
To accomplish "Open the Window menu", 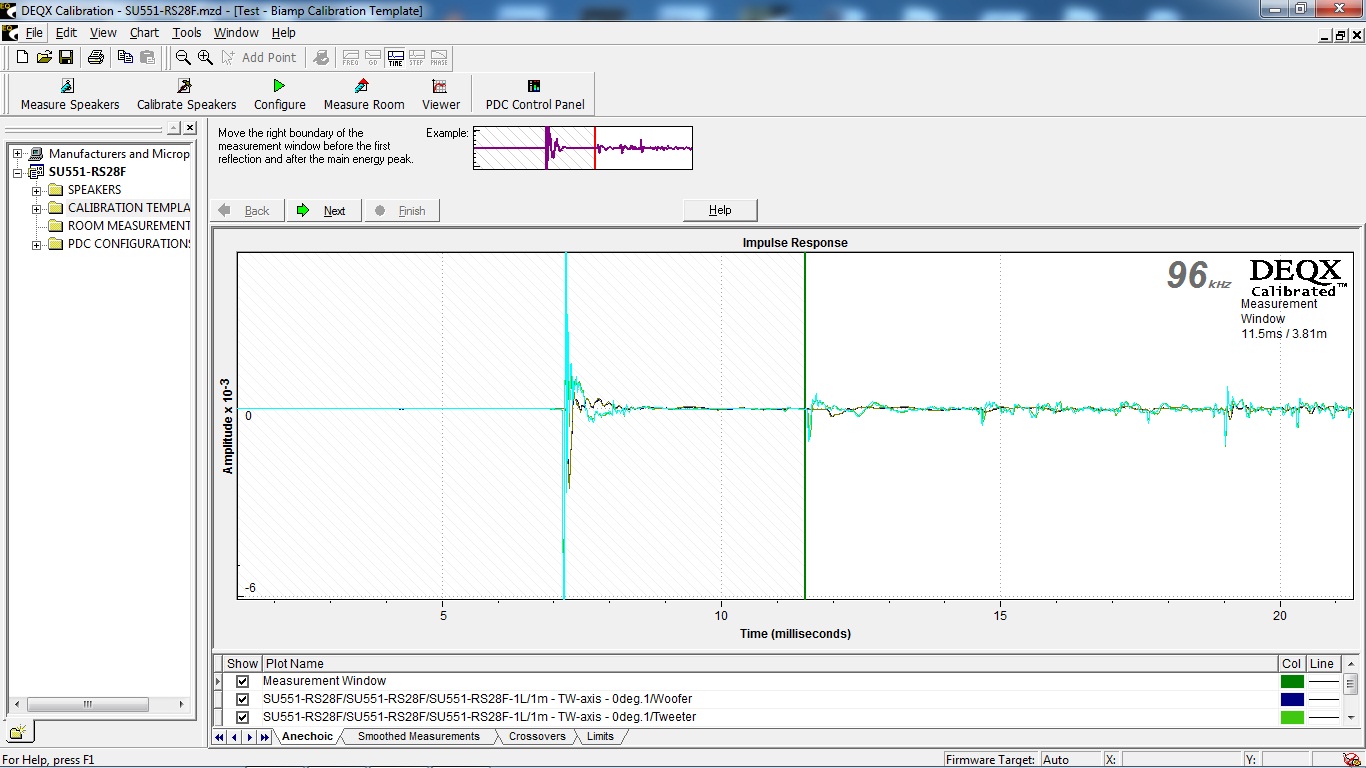I will click(236, 33).
